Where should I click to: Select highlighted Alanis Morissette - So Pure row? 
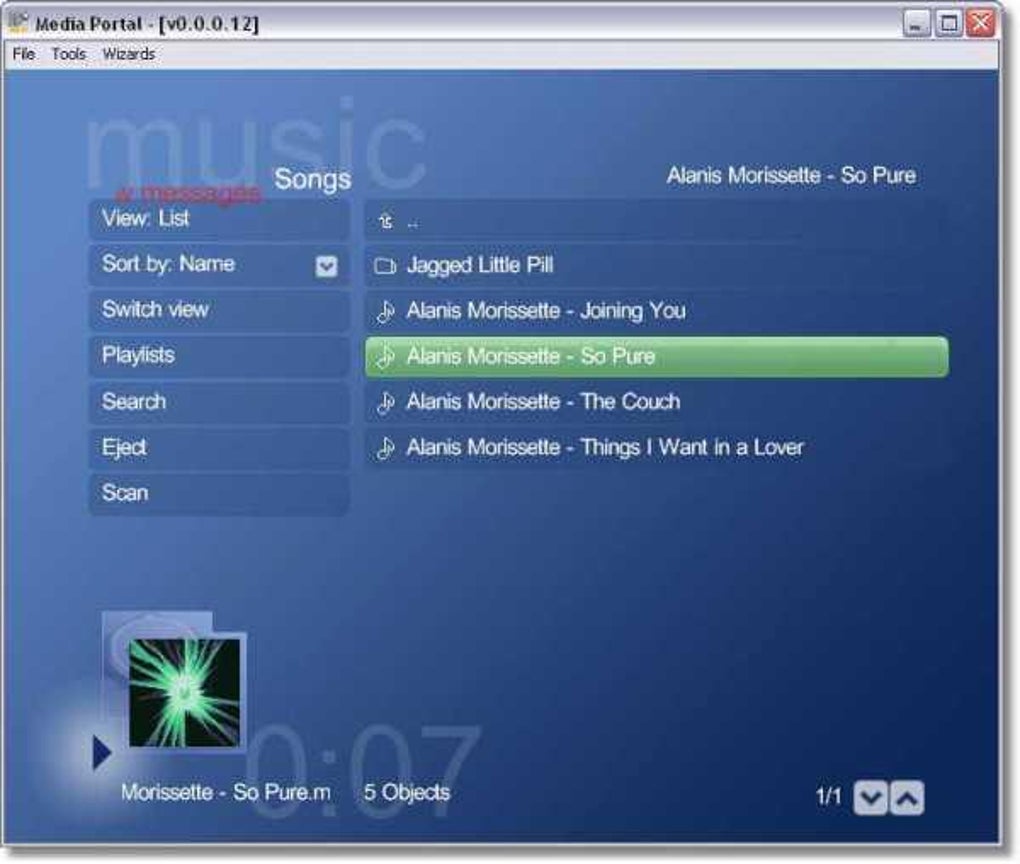click(x=656, y=357)
